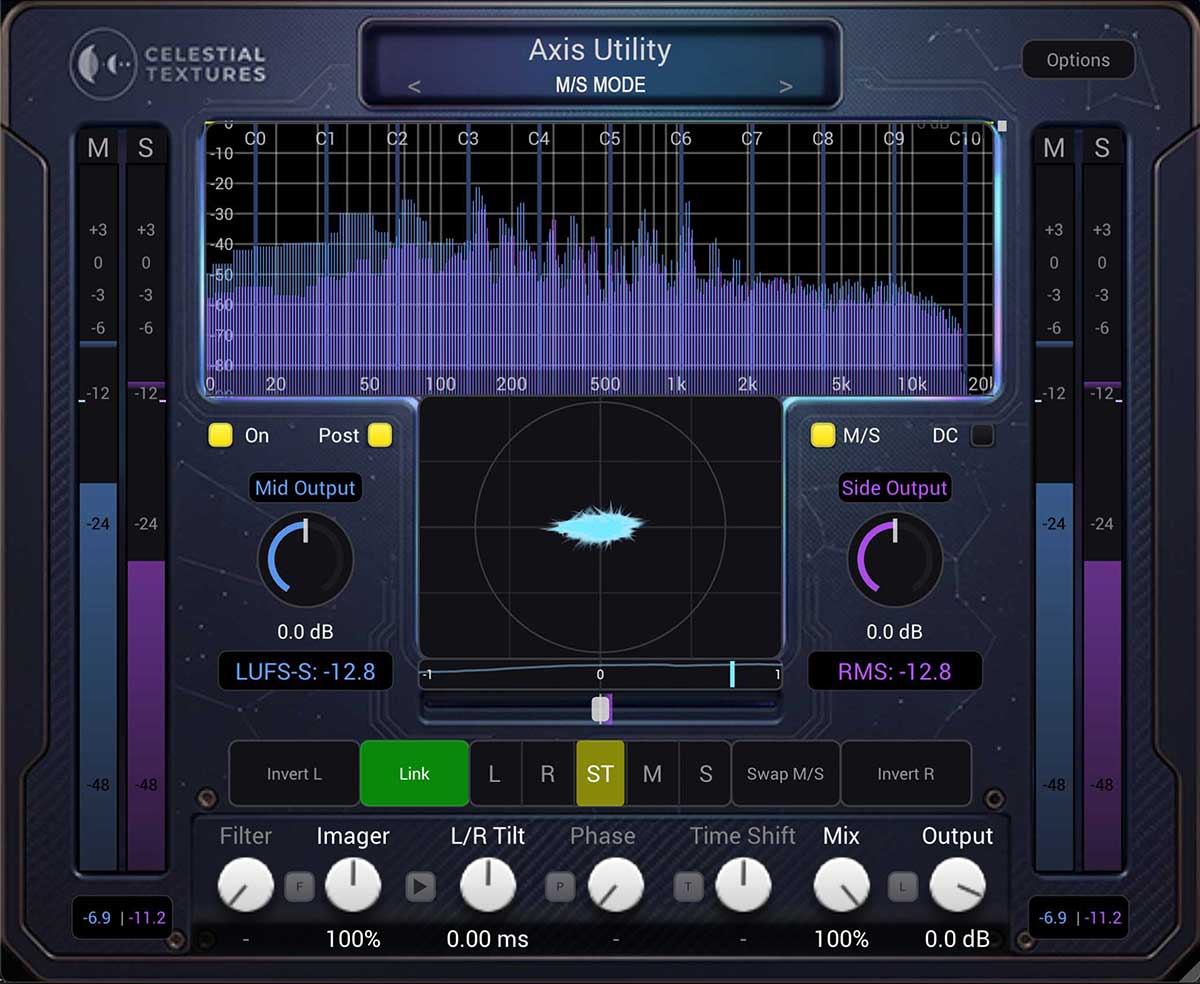Click the Imager knob
Viewport: 1200px width, 984px height.
tap(353, 885)
